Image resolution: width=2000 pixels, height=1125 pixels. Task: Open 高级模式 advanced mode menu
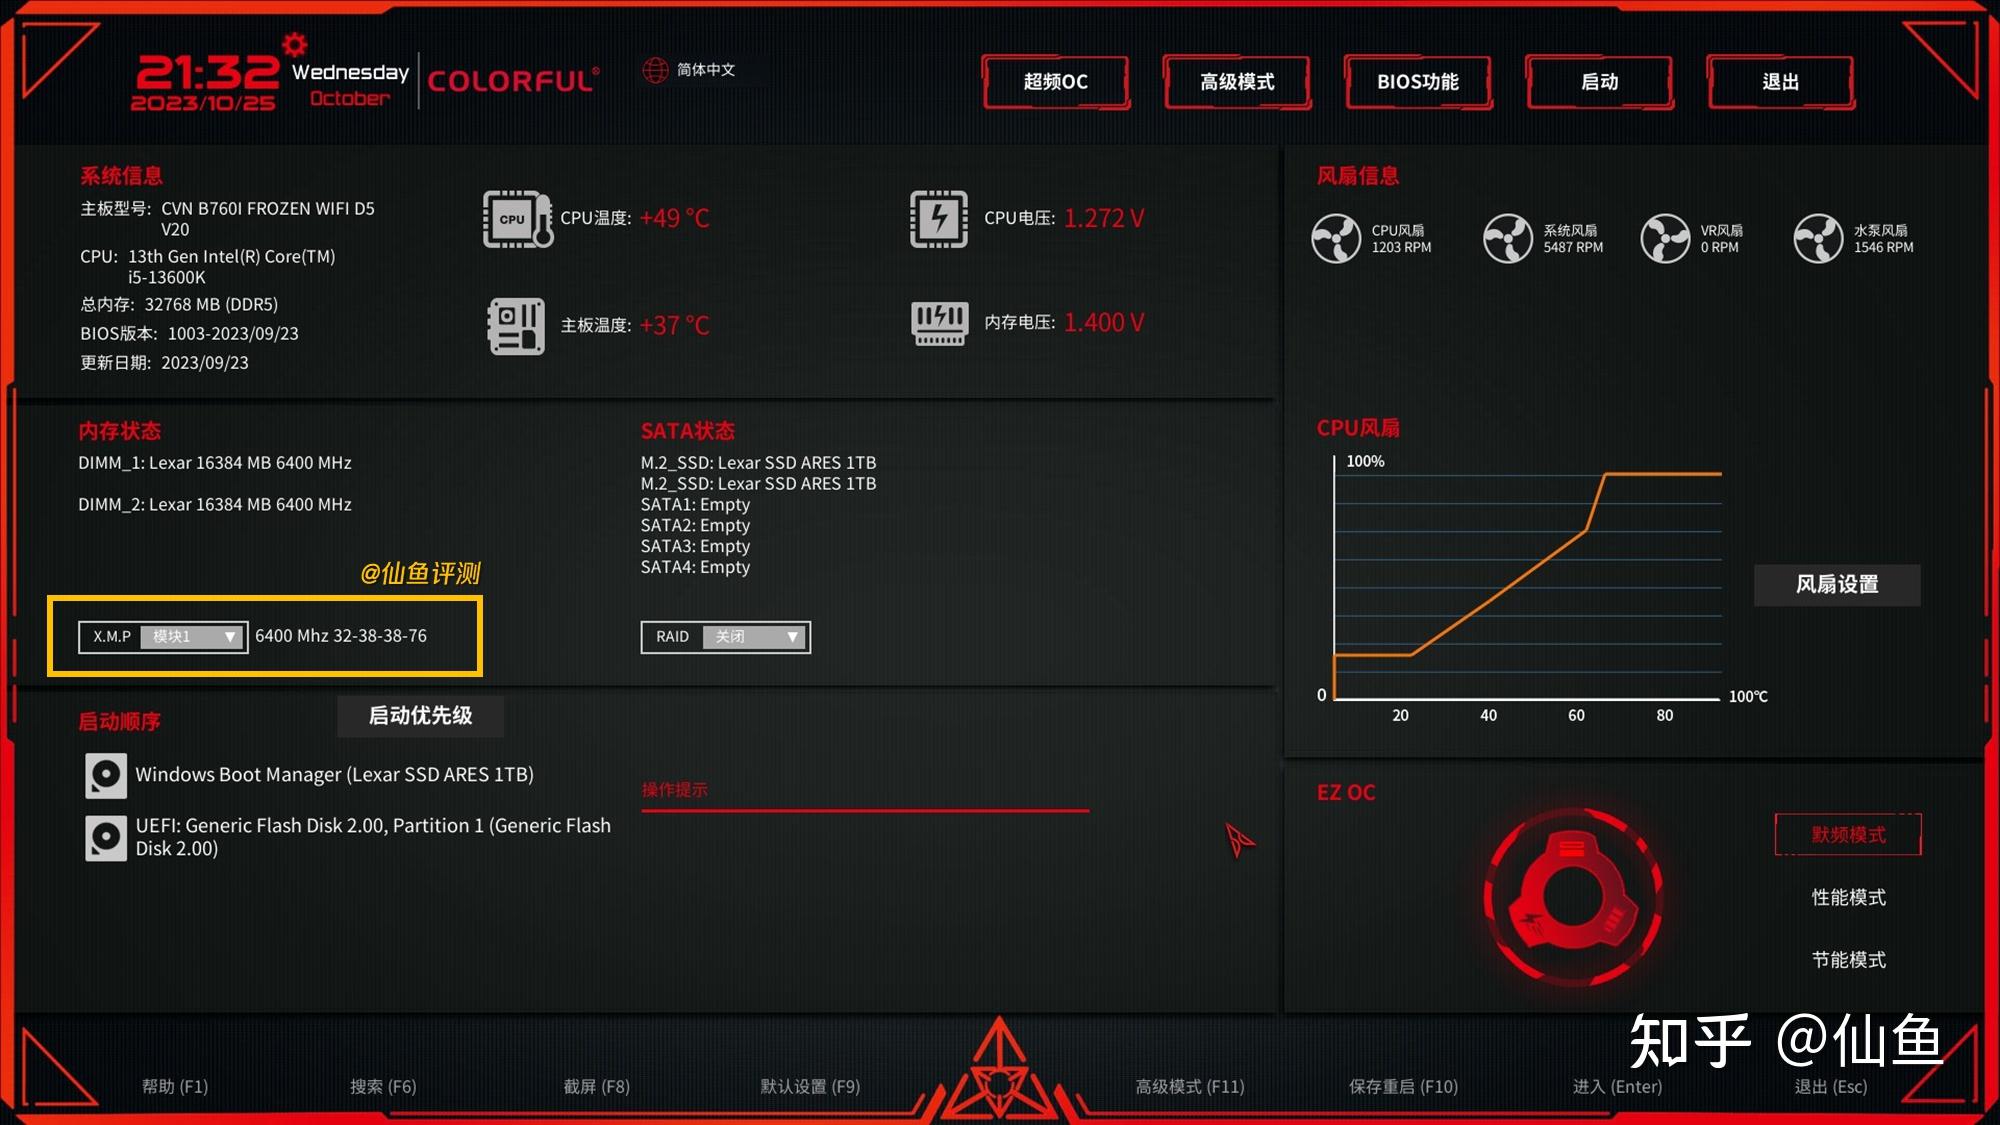point(1238,82)
